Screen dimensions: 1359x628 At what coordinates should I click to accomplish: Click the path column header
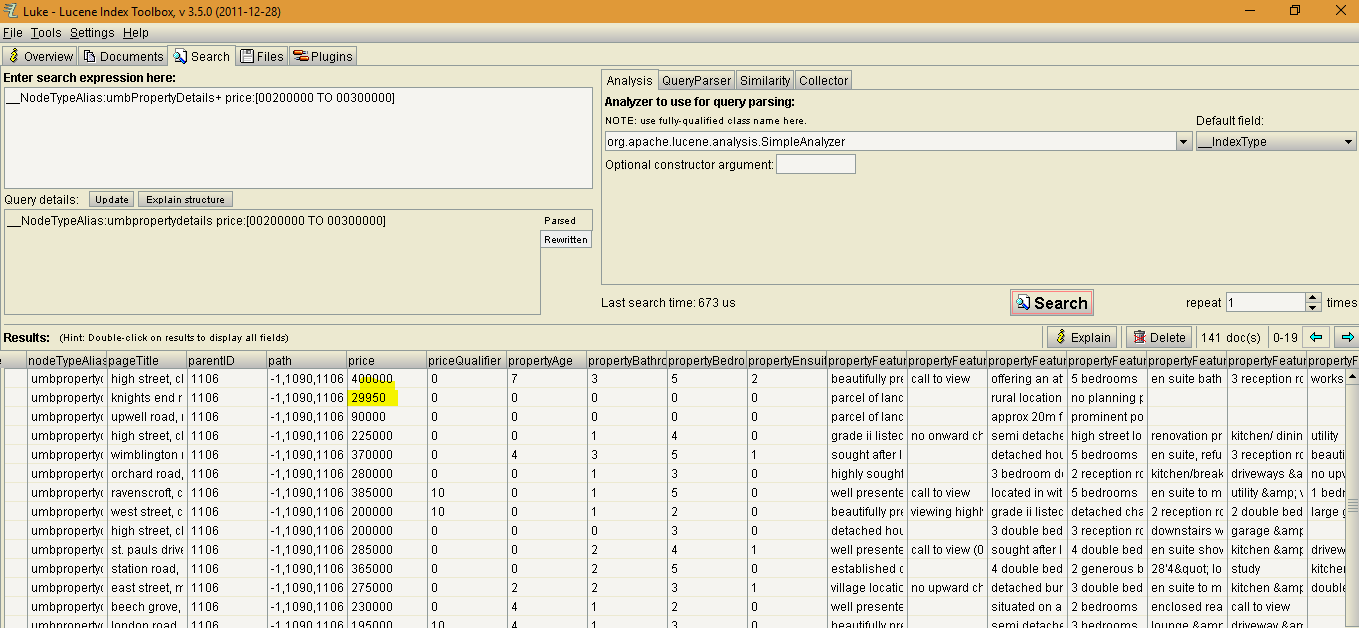(306, 360)
